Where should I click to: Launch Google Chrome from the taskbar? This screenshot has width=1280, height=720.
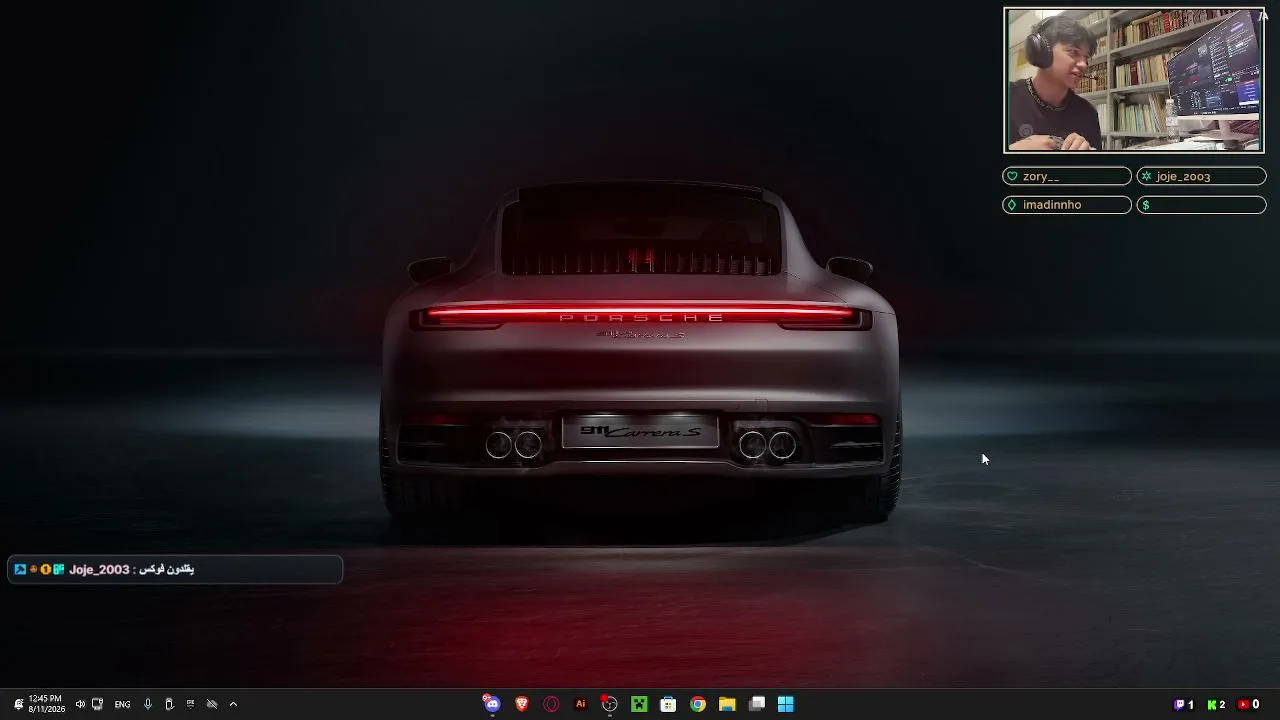click(698, 704)
